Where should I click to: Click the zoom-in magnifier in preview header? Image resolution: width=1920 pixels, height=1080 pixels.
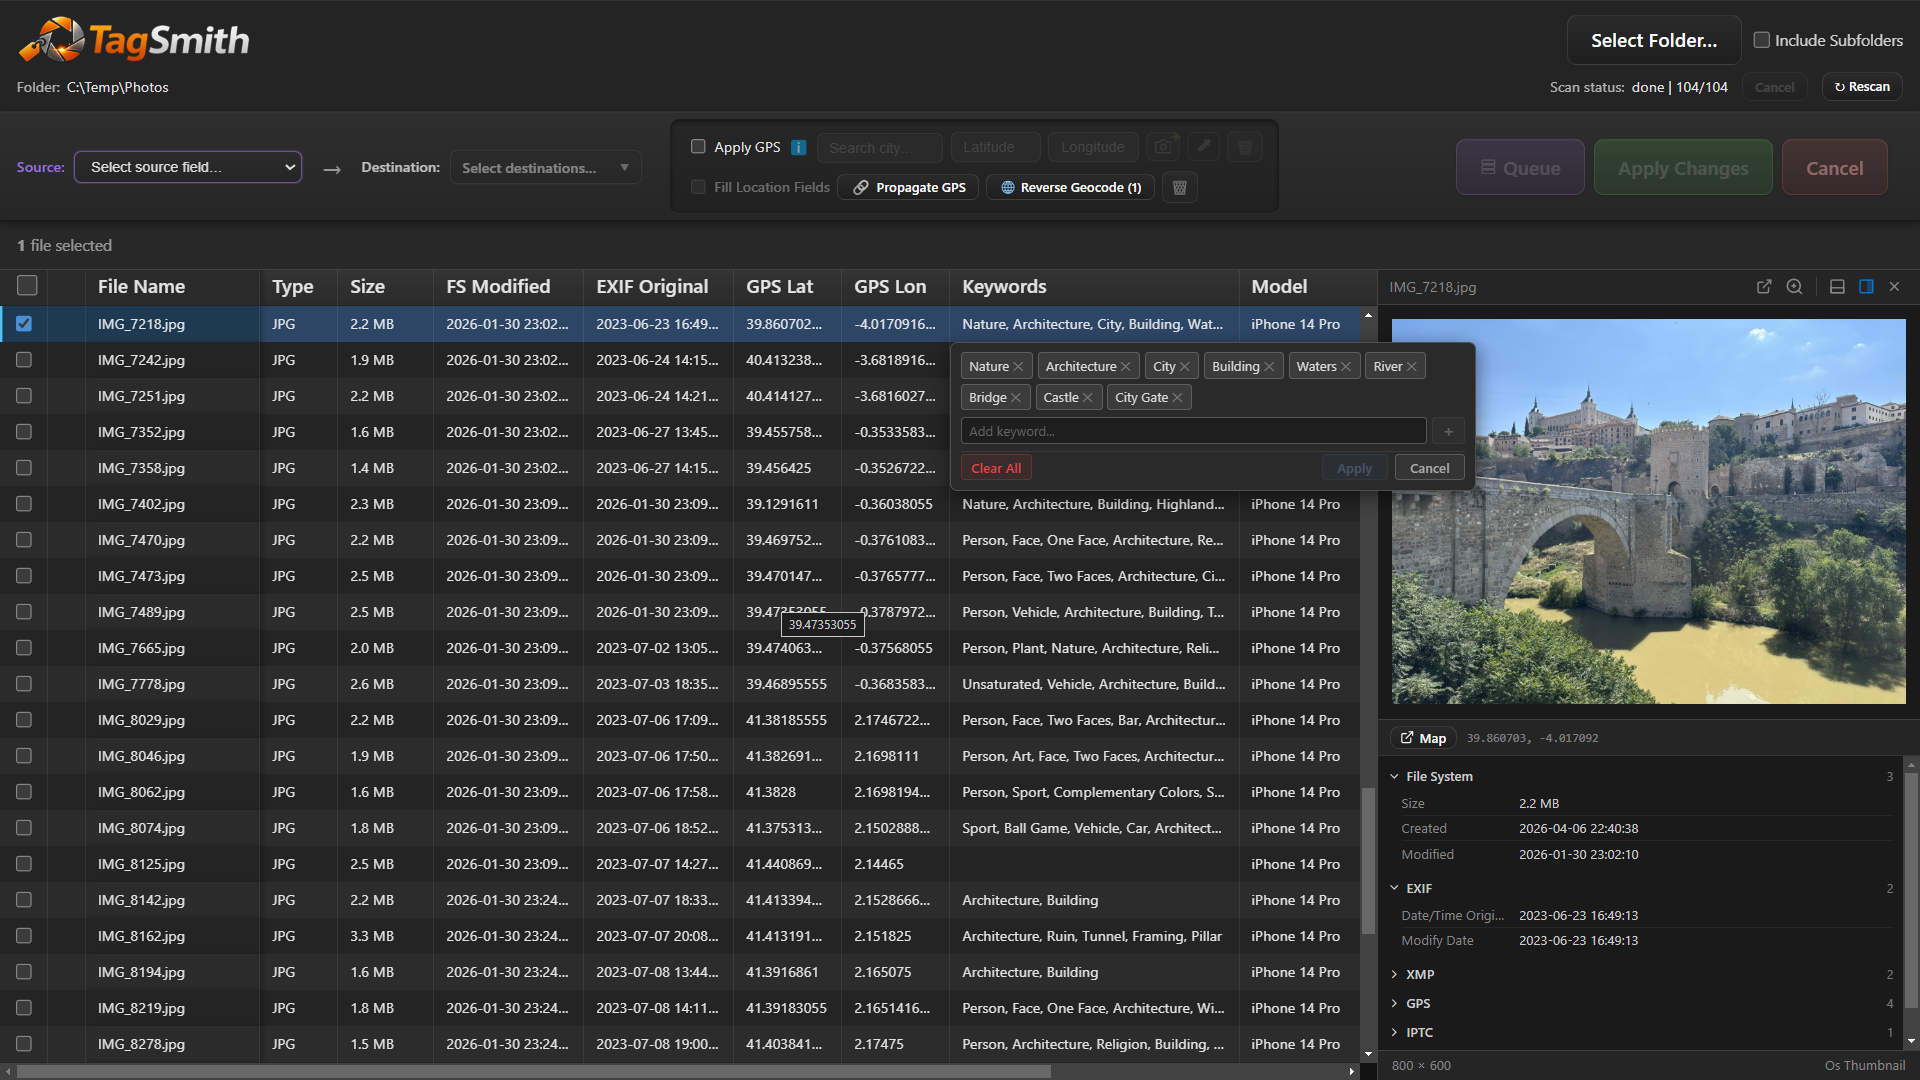1794,287
